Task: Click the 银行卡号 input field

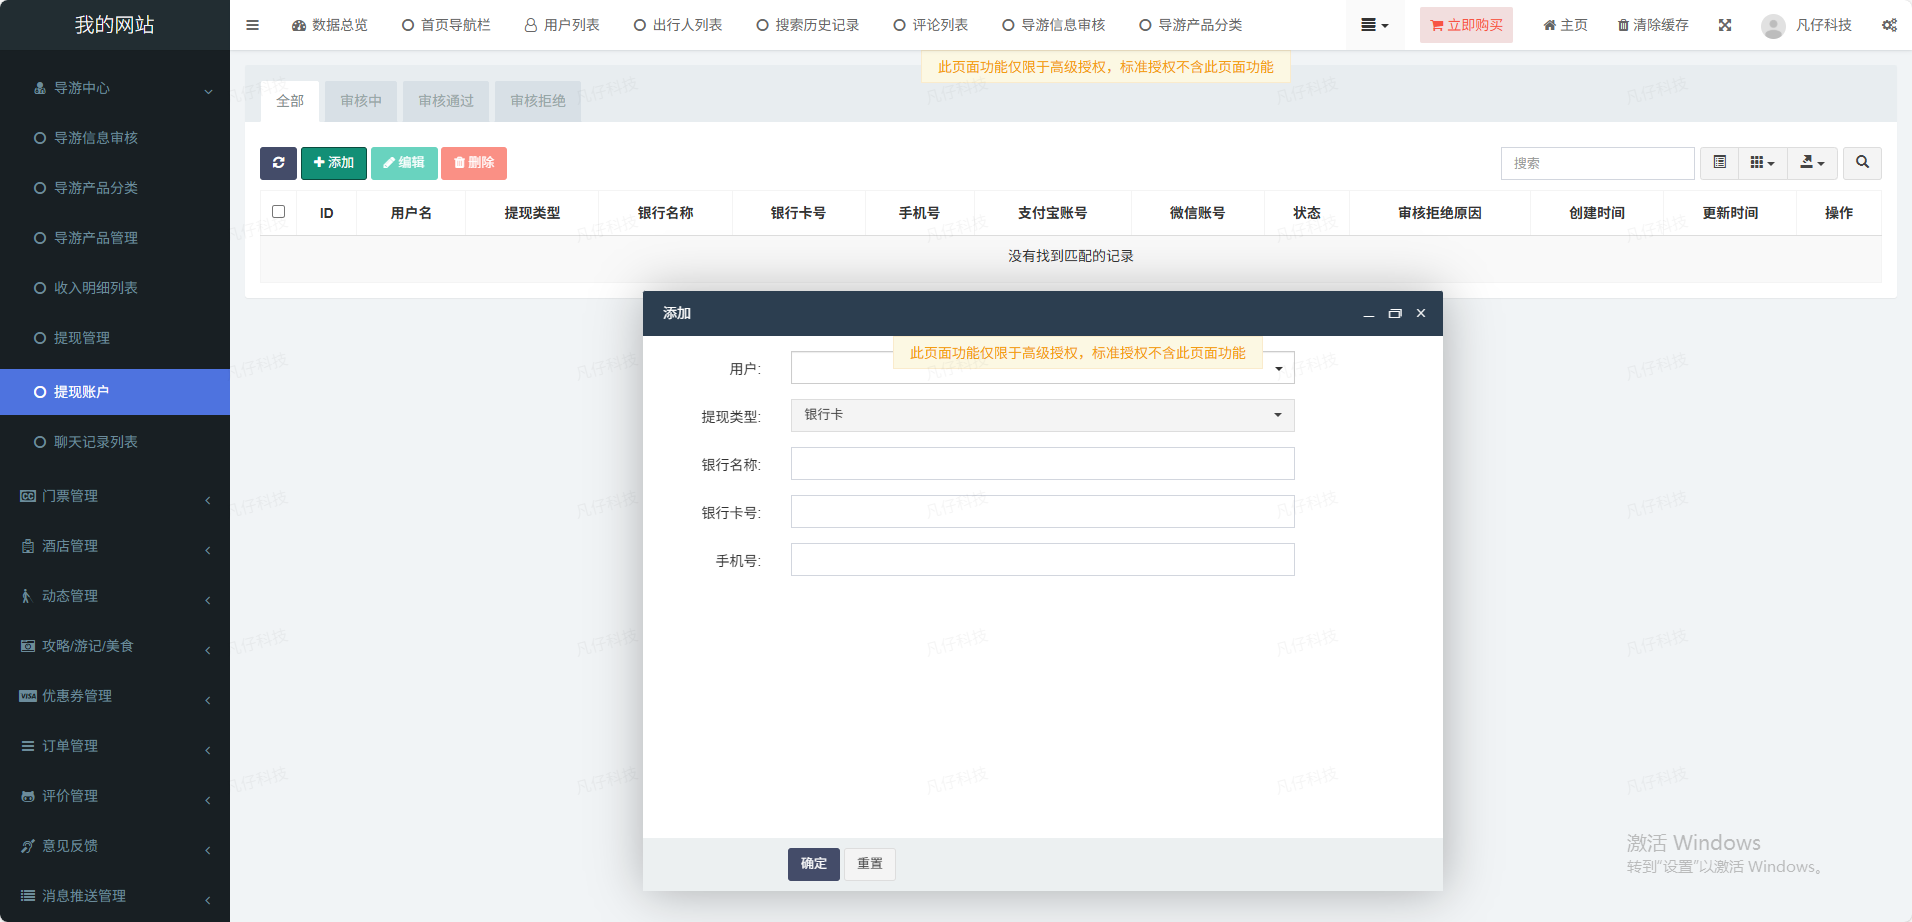Action: 1042,512
